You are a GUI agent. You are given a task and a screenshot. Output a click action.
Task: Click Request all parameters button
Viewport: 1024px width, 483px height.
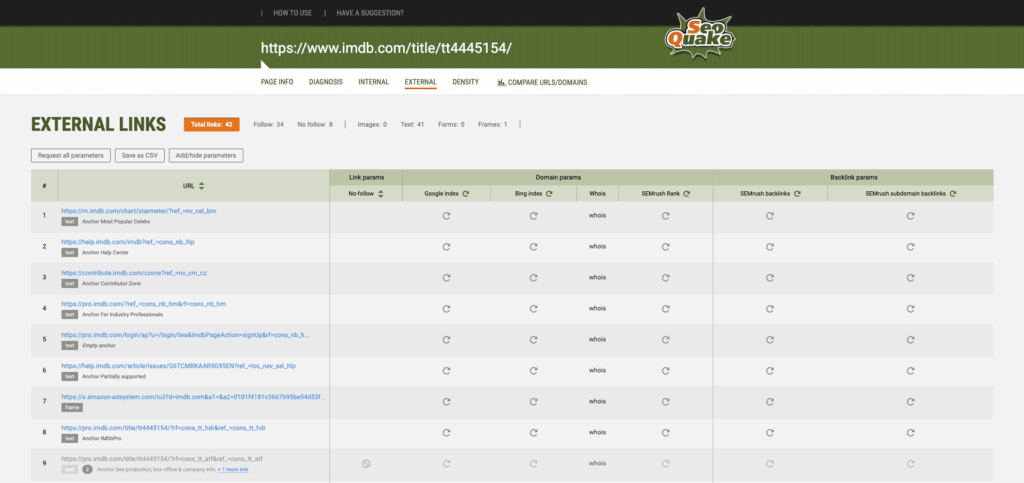click(x=71, y=155)
